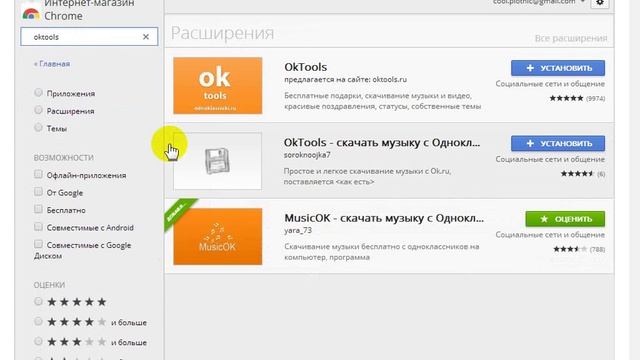Click MusicOK Социальные сети и общение category
Screen dimensions: 640x360
pos(550,235)
